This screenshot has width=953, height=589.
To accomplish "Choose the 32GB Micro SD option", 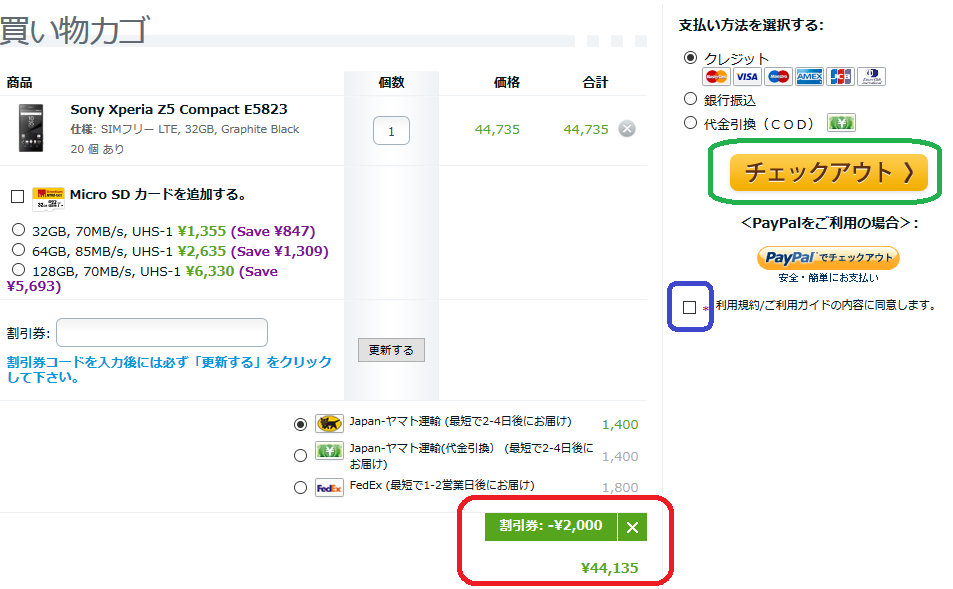I will pyautogui.click(x=19, y=230).
